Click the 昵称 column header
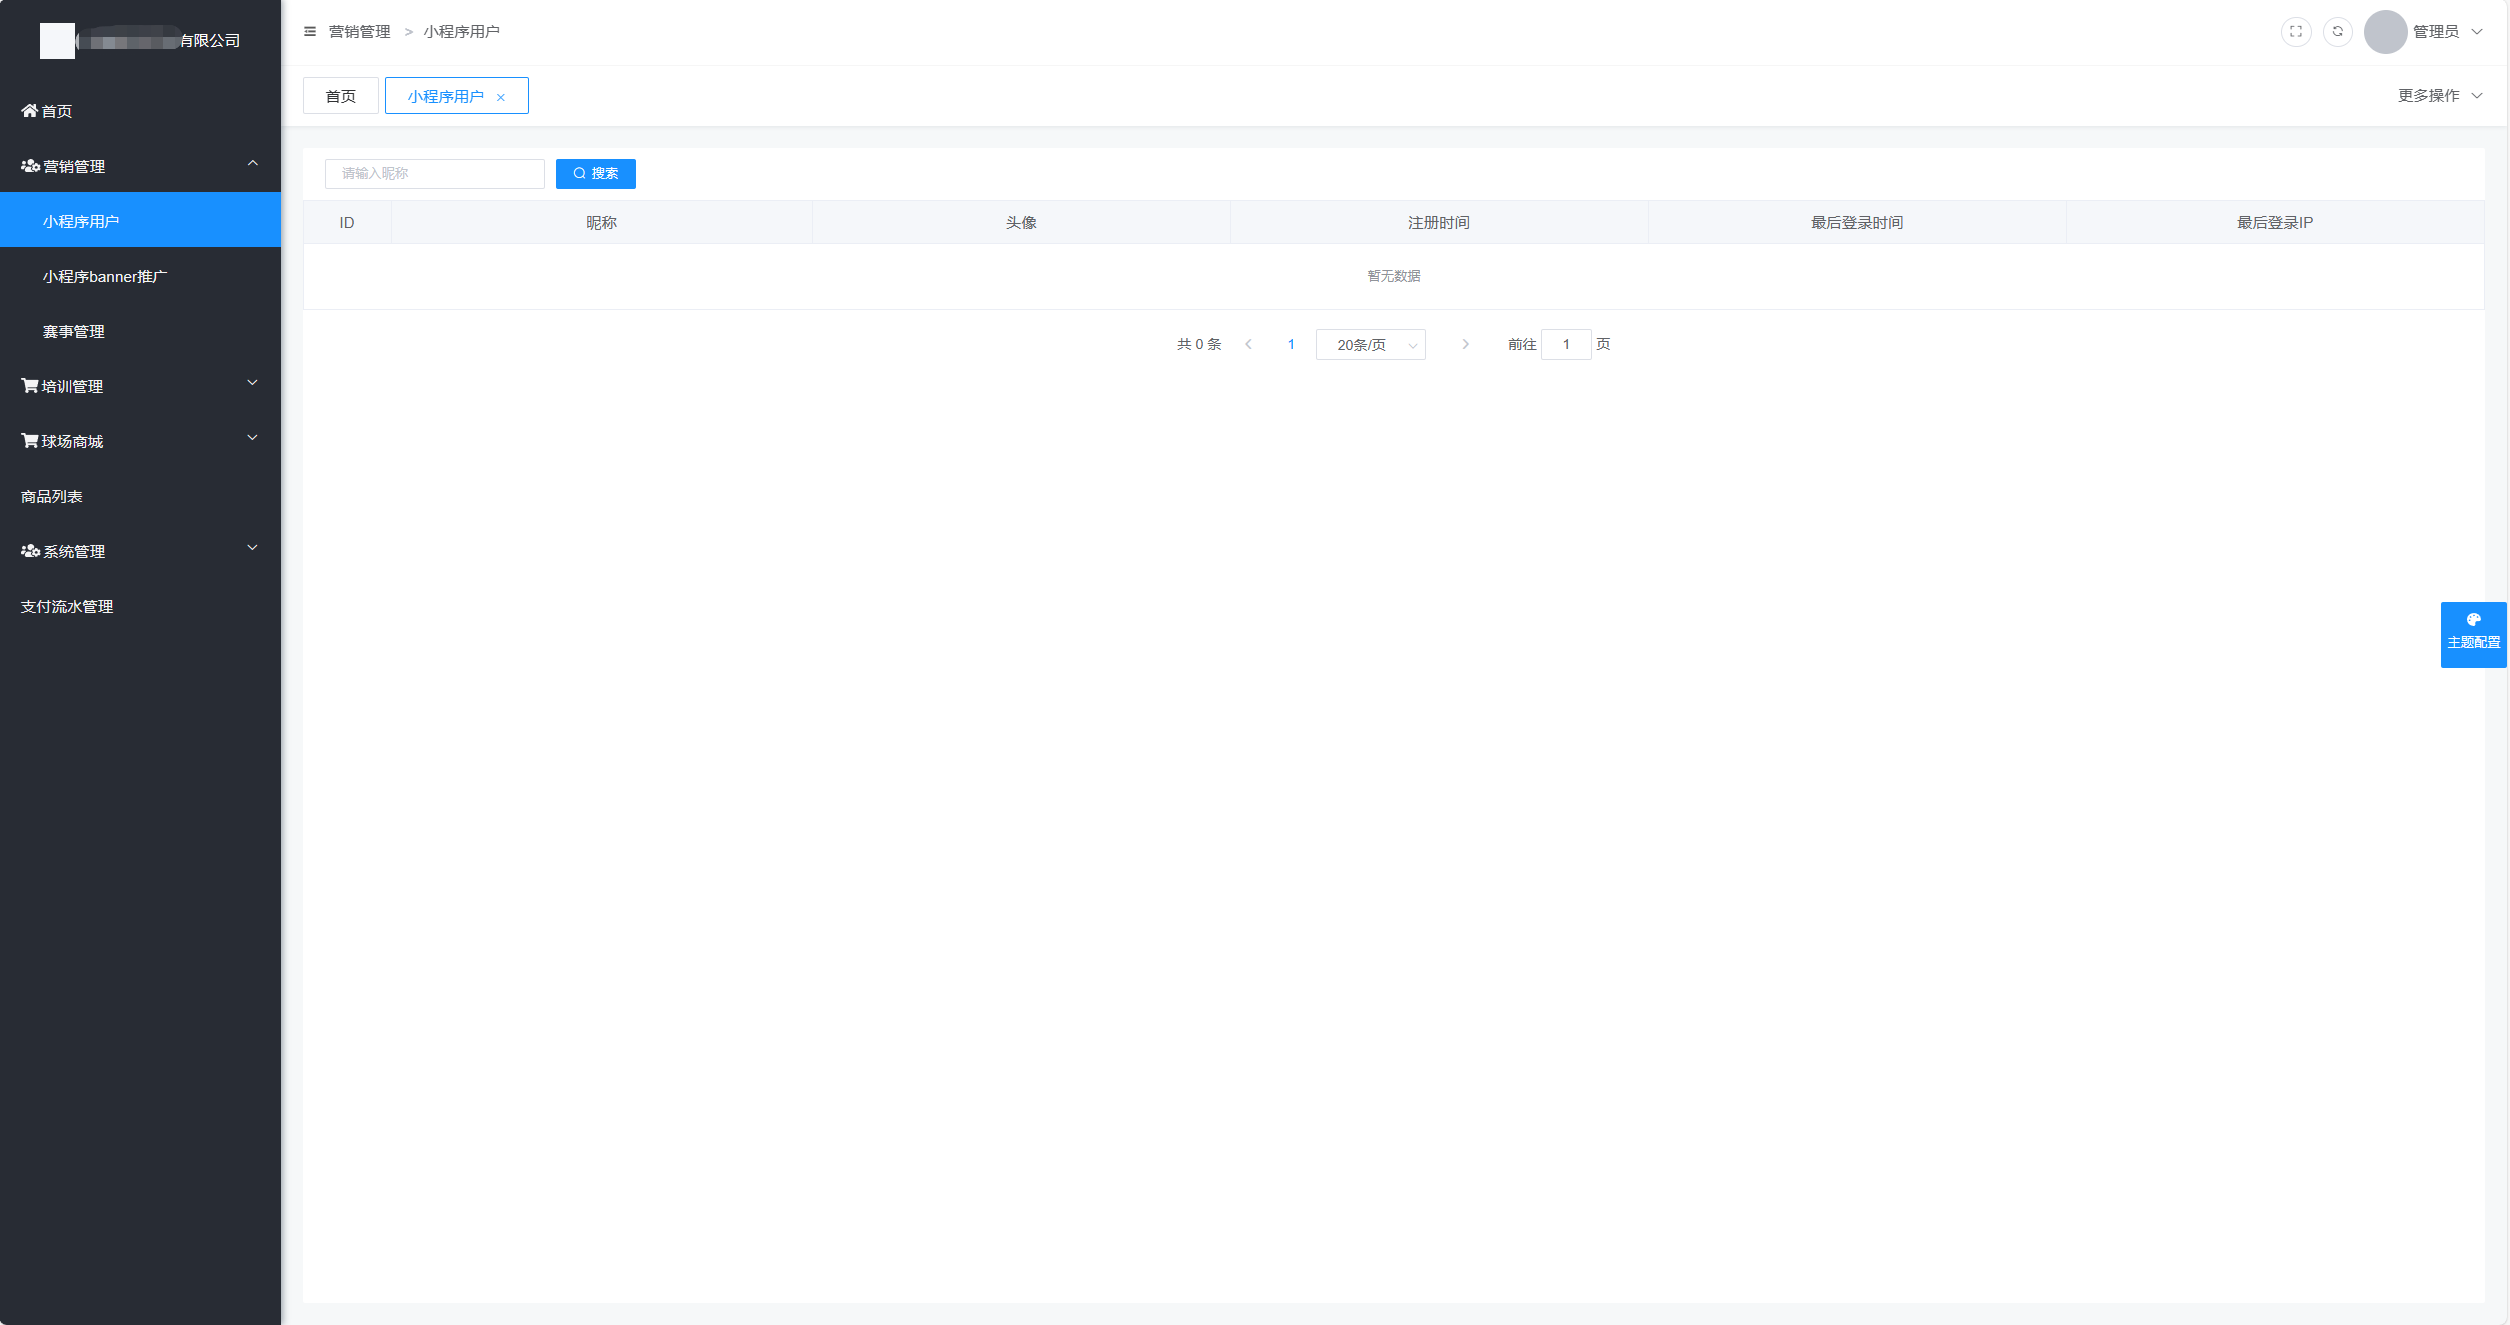 pos(602,222)
